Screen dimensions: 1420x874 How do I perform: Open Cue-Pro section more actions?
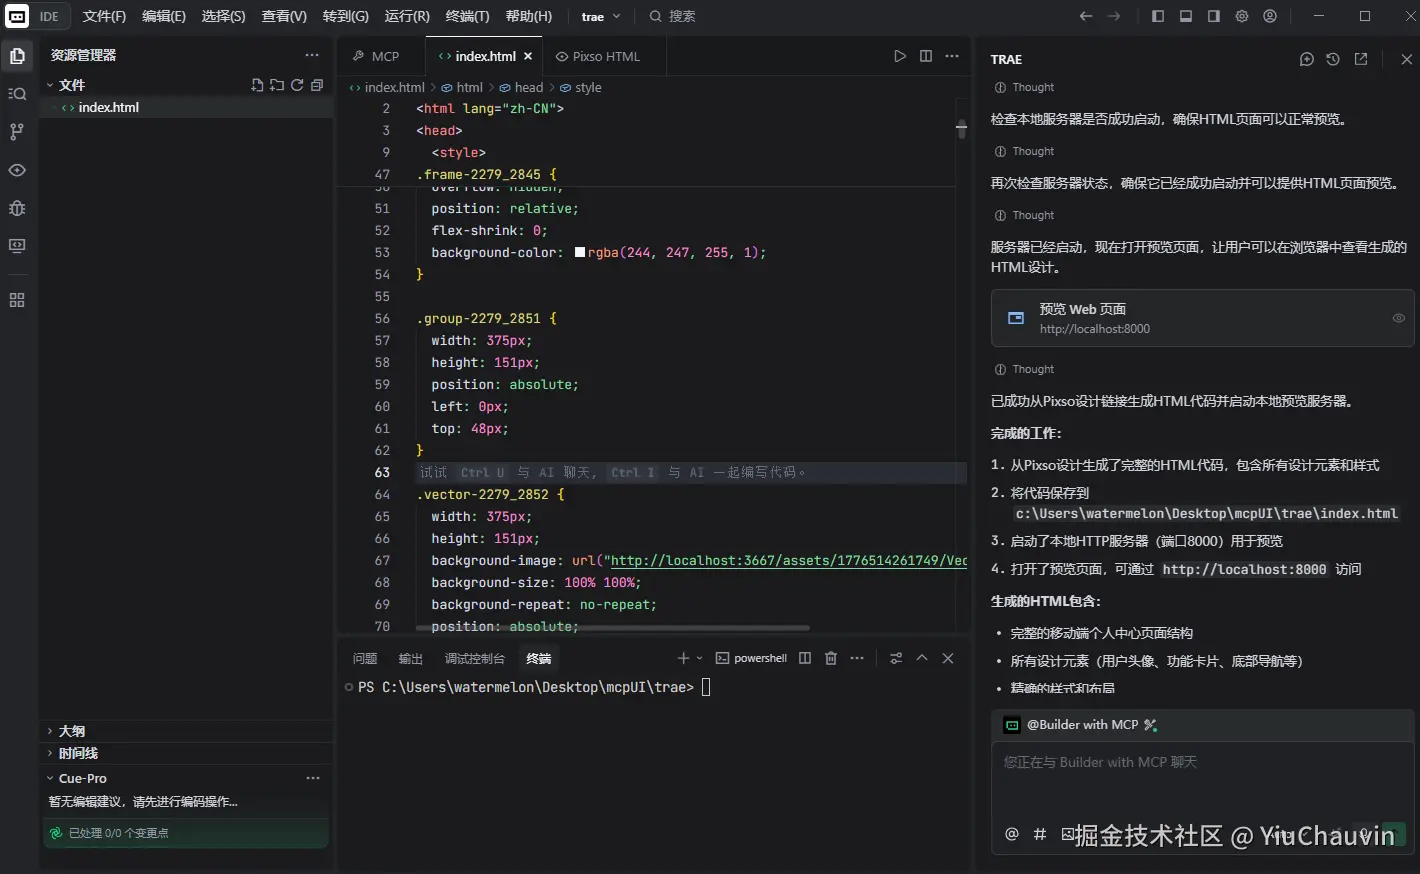point(313,778)
